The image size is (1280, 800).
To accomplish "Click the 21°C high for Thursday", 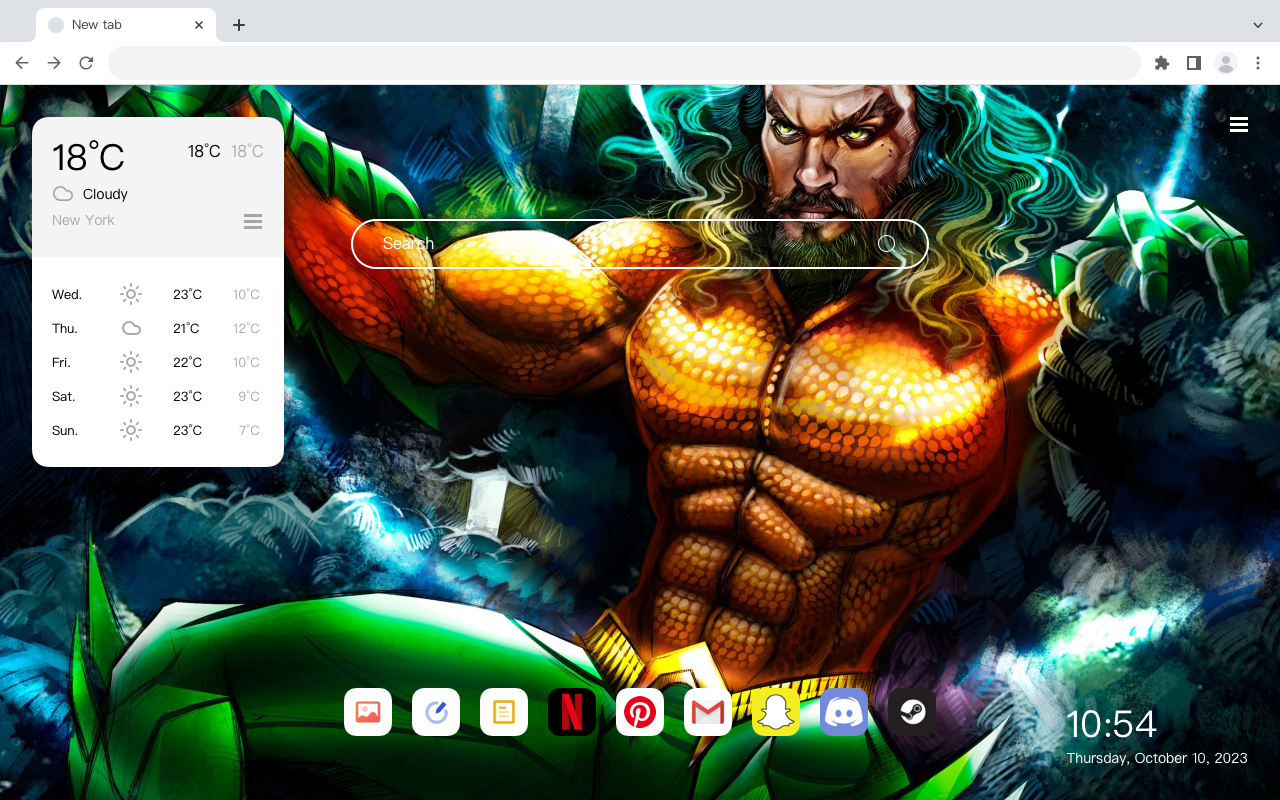I will point(186,328).
